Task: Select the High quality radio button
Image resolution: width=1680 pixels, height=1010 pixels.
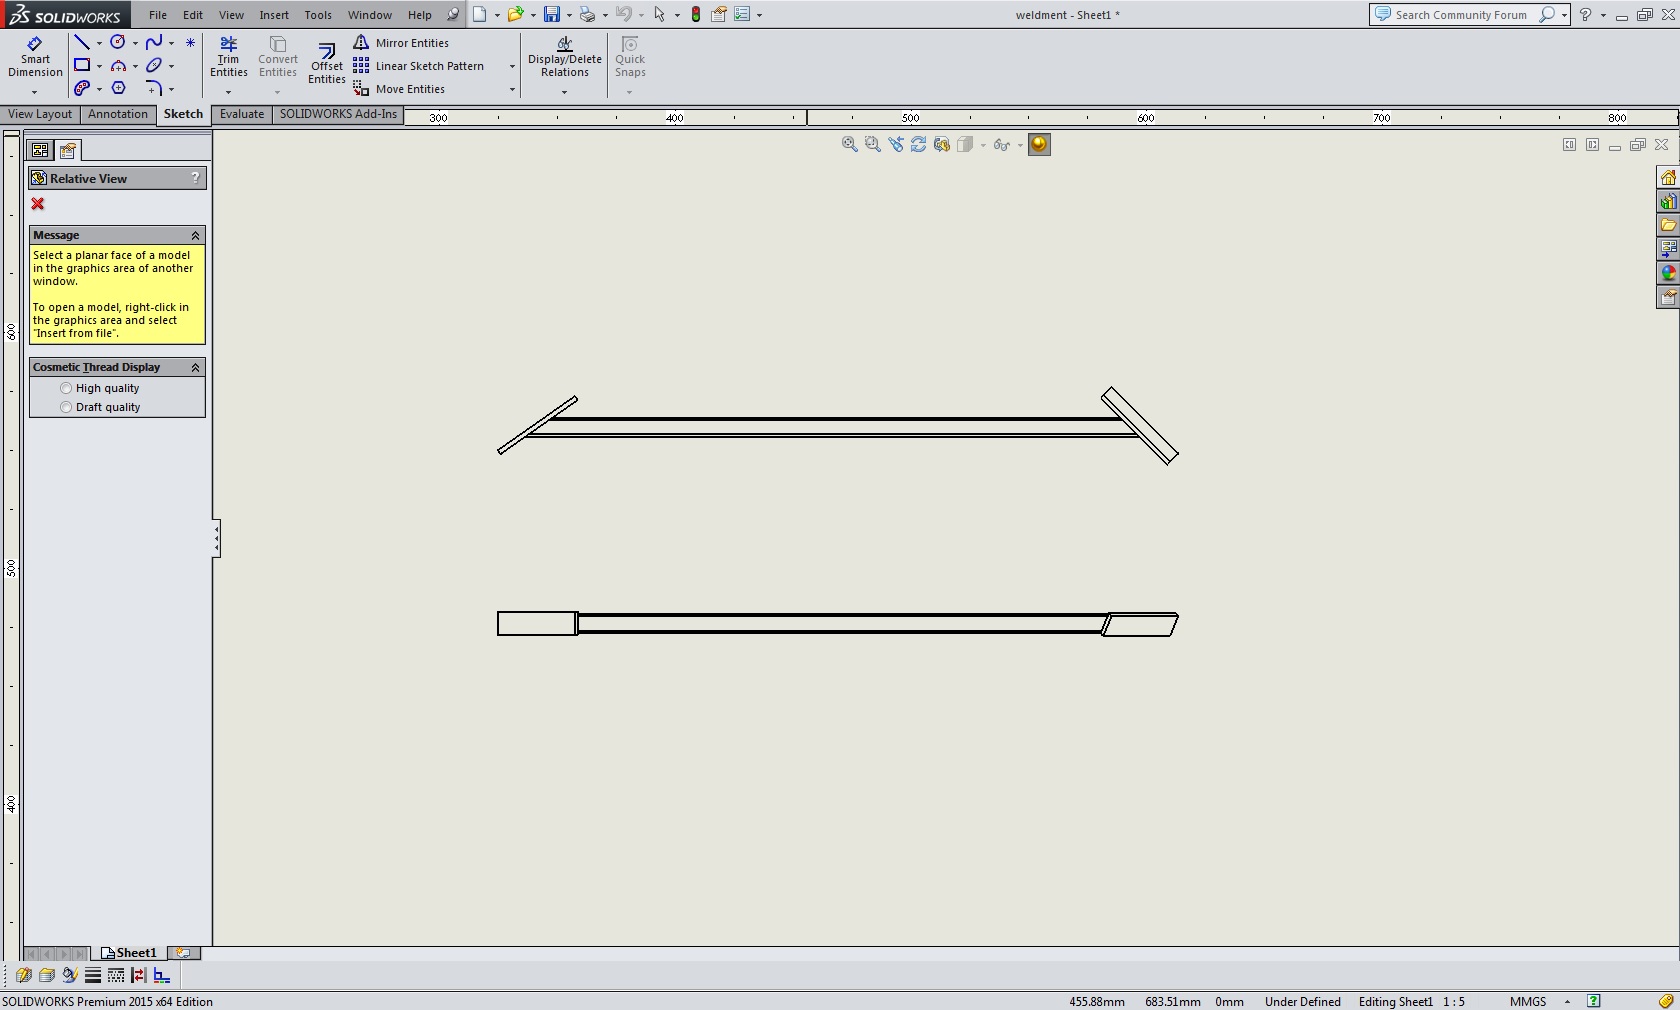Action: click(x=66, y=388)
